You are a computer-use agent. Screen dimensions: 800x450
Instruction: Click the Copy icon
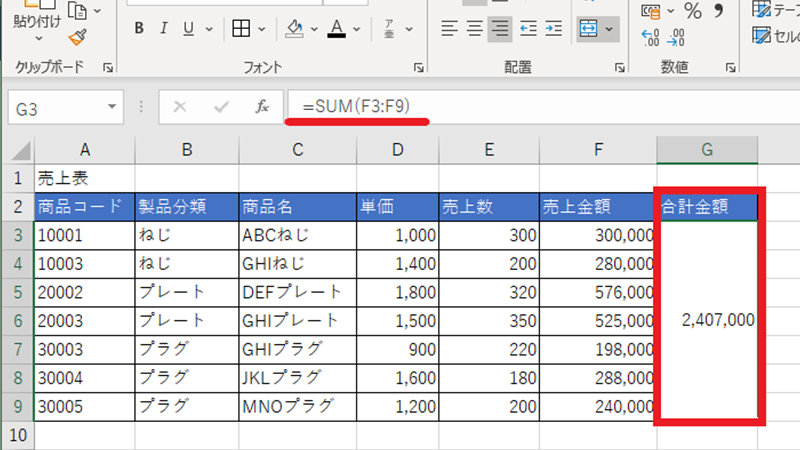[78, 11]
